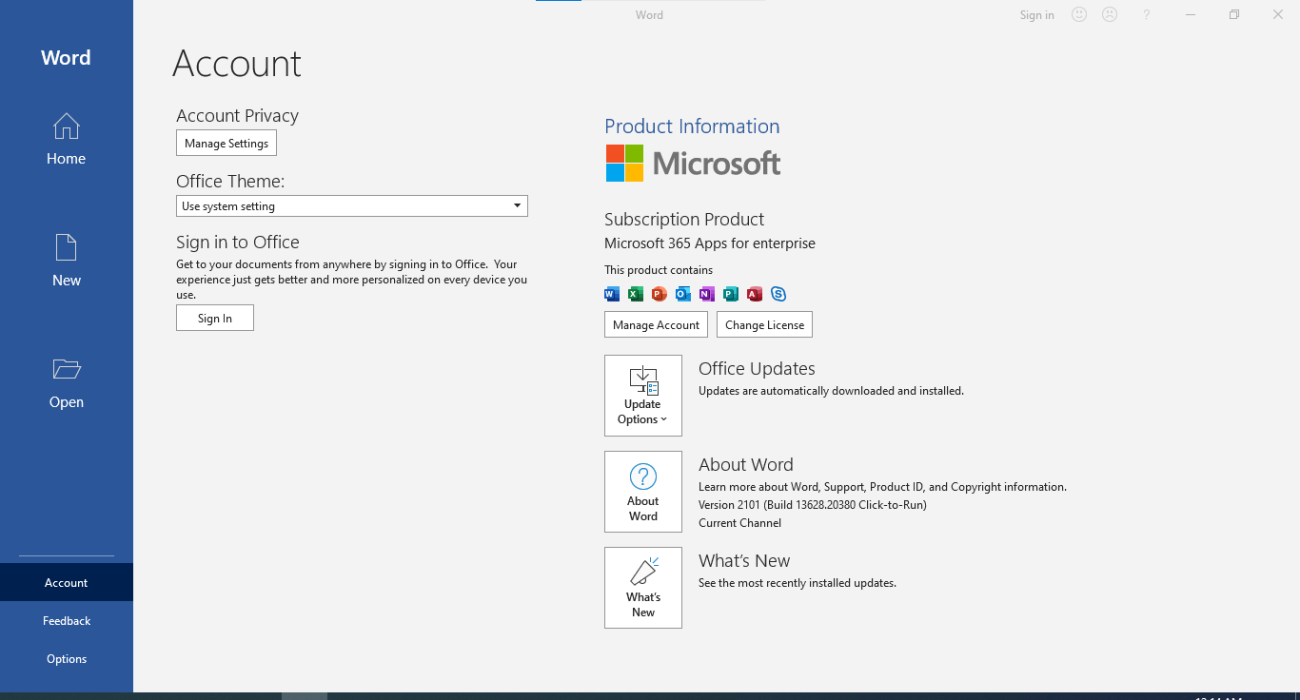
Task: Send a frown feedback icon
Action: (1109, 15)
